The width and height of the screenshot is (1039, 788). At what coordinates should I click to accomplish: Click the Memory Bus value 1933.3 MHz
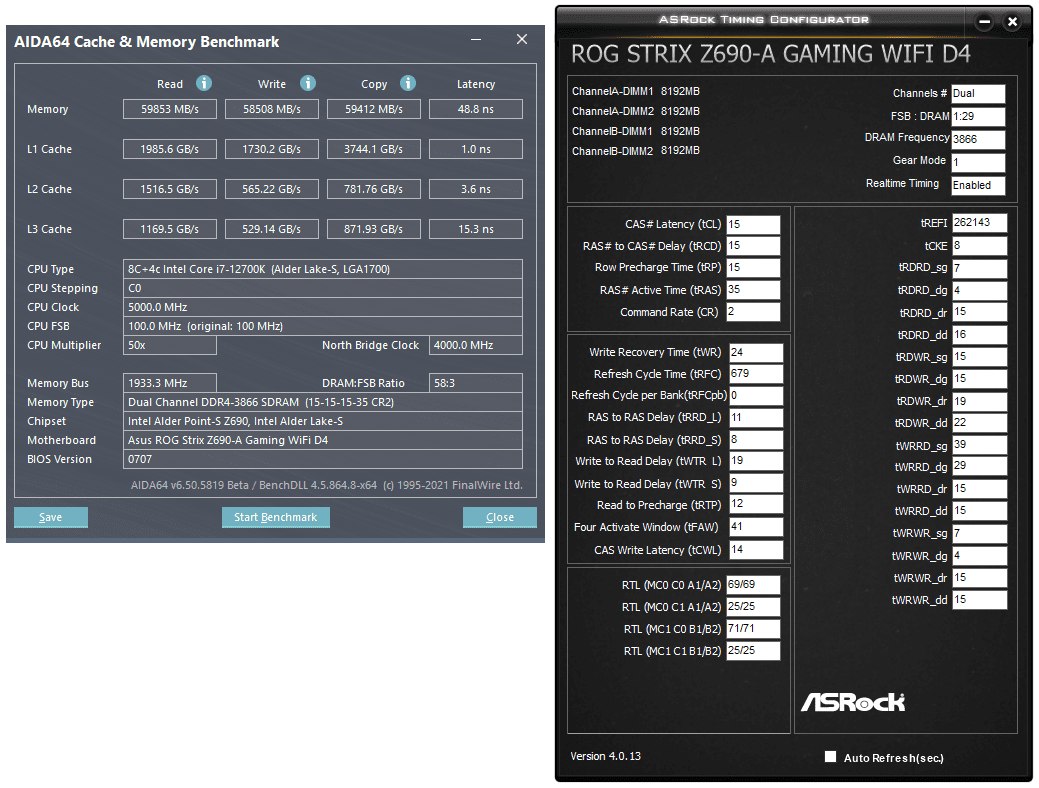(x=170, y=383)
